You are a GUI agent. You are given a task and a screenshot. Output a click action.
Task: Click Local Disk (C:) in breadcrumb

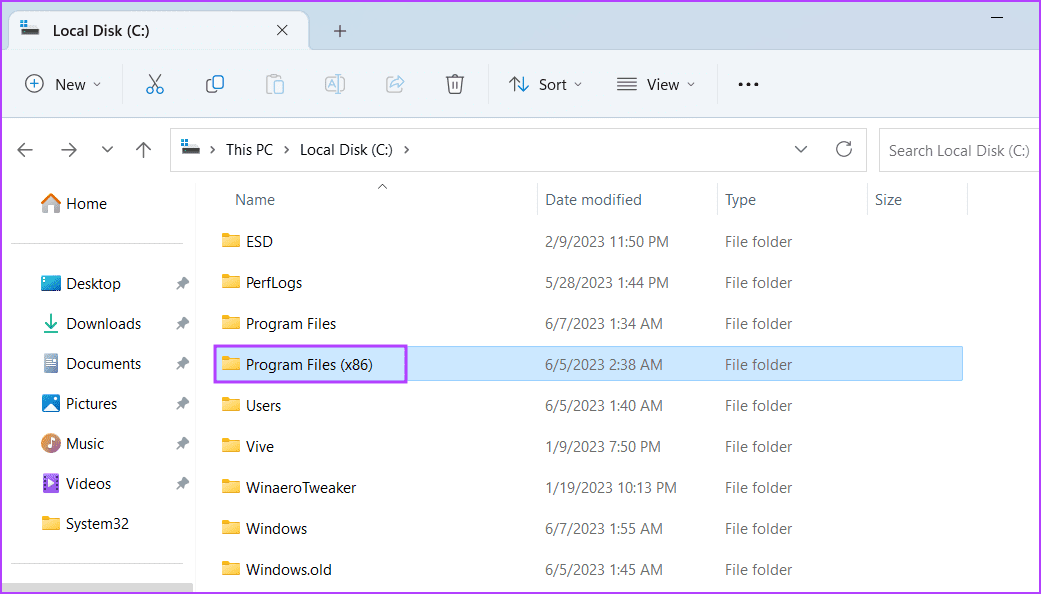pos(347,150)
